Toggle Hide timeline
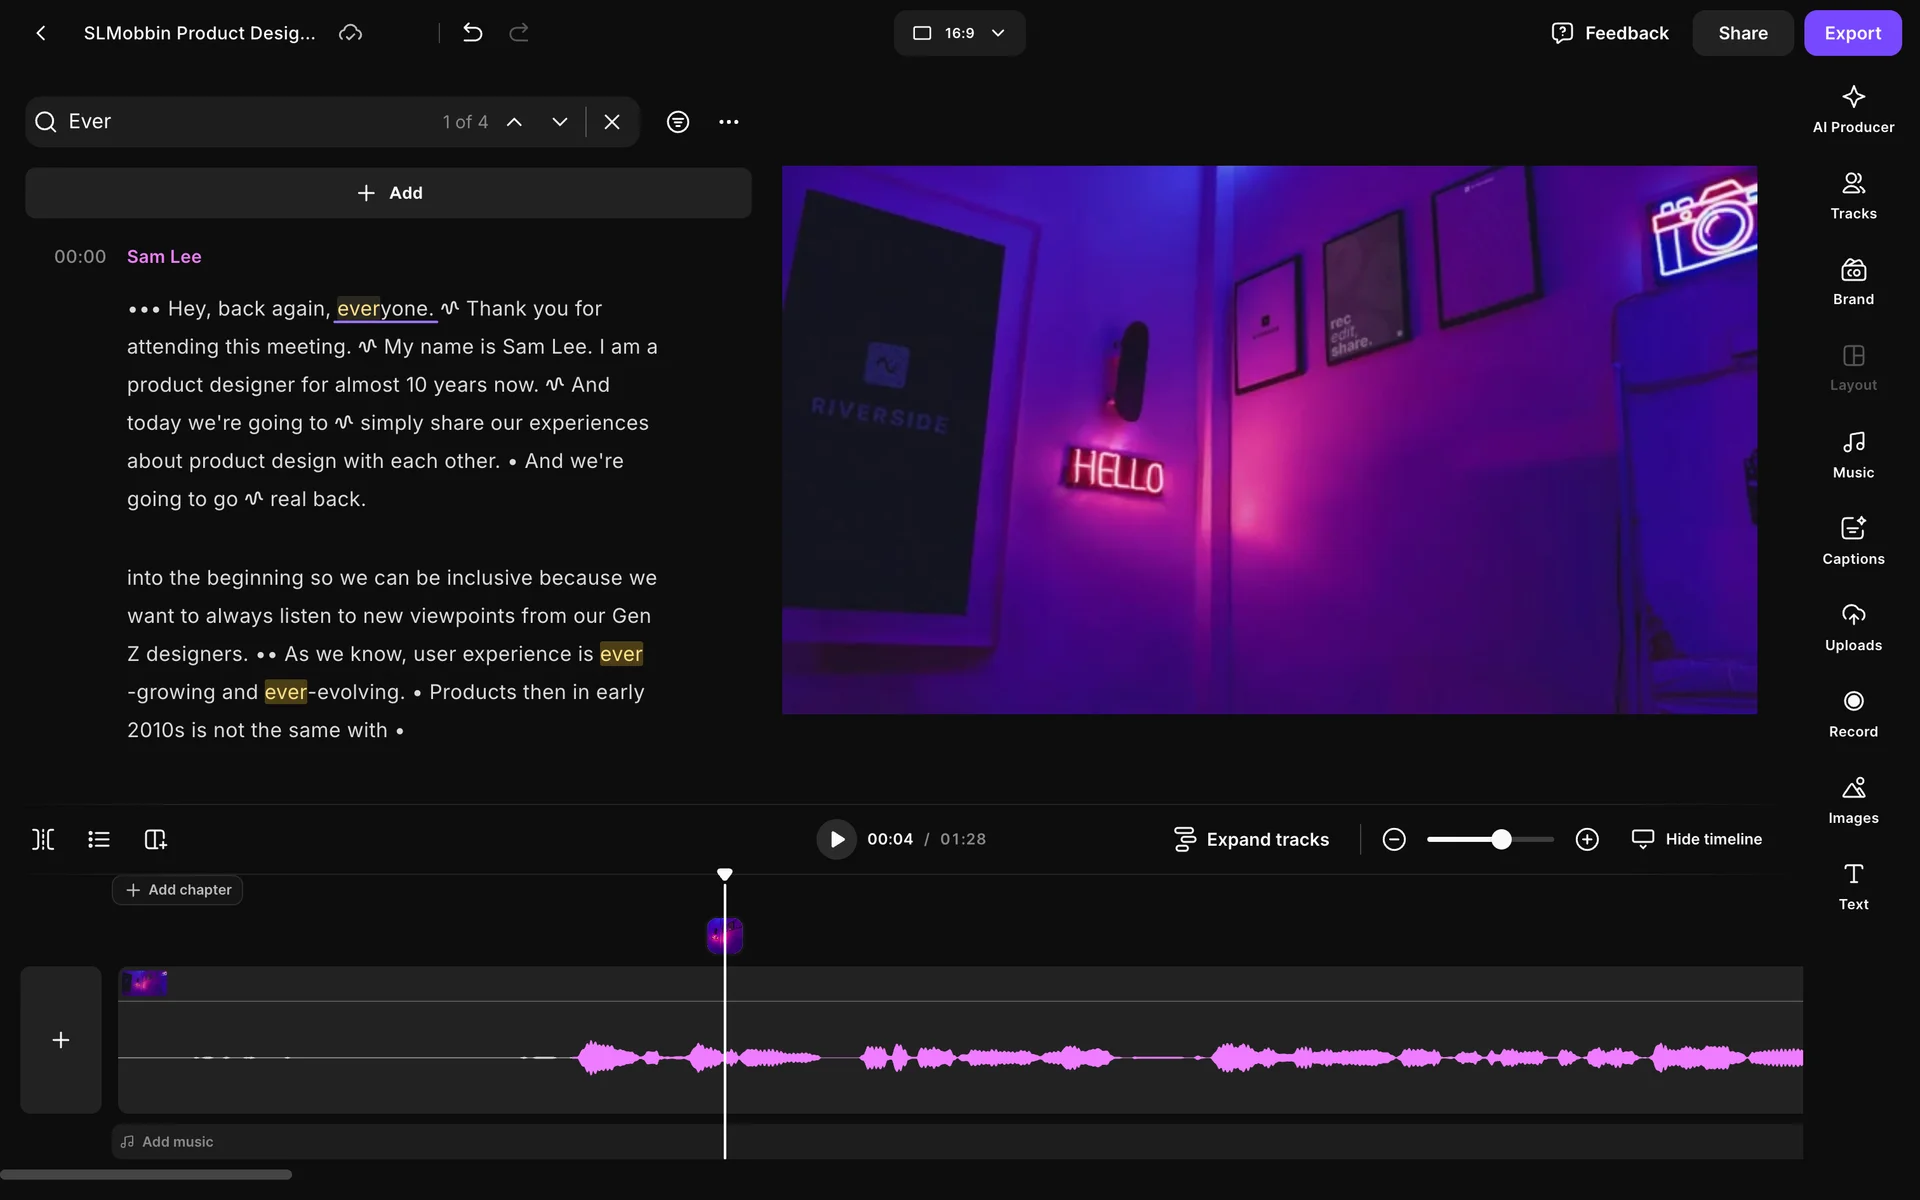This screenshot has width=1920, height=1200. tap(1696, 839)
